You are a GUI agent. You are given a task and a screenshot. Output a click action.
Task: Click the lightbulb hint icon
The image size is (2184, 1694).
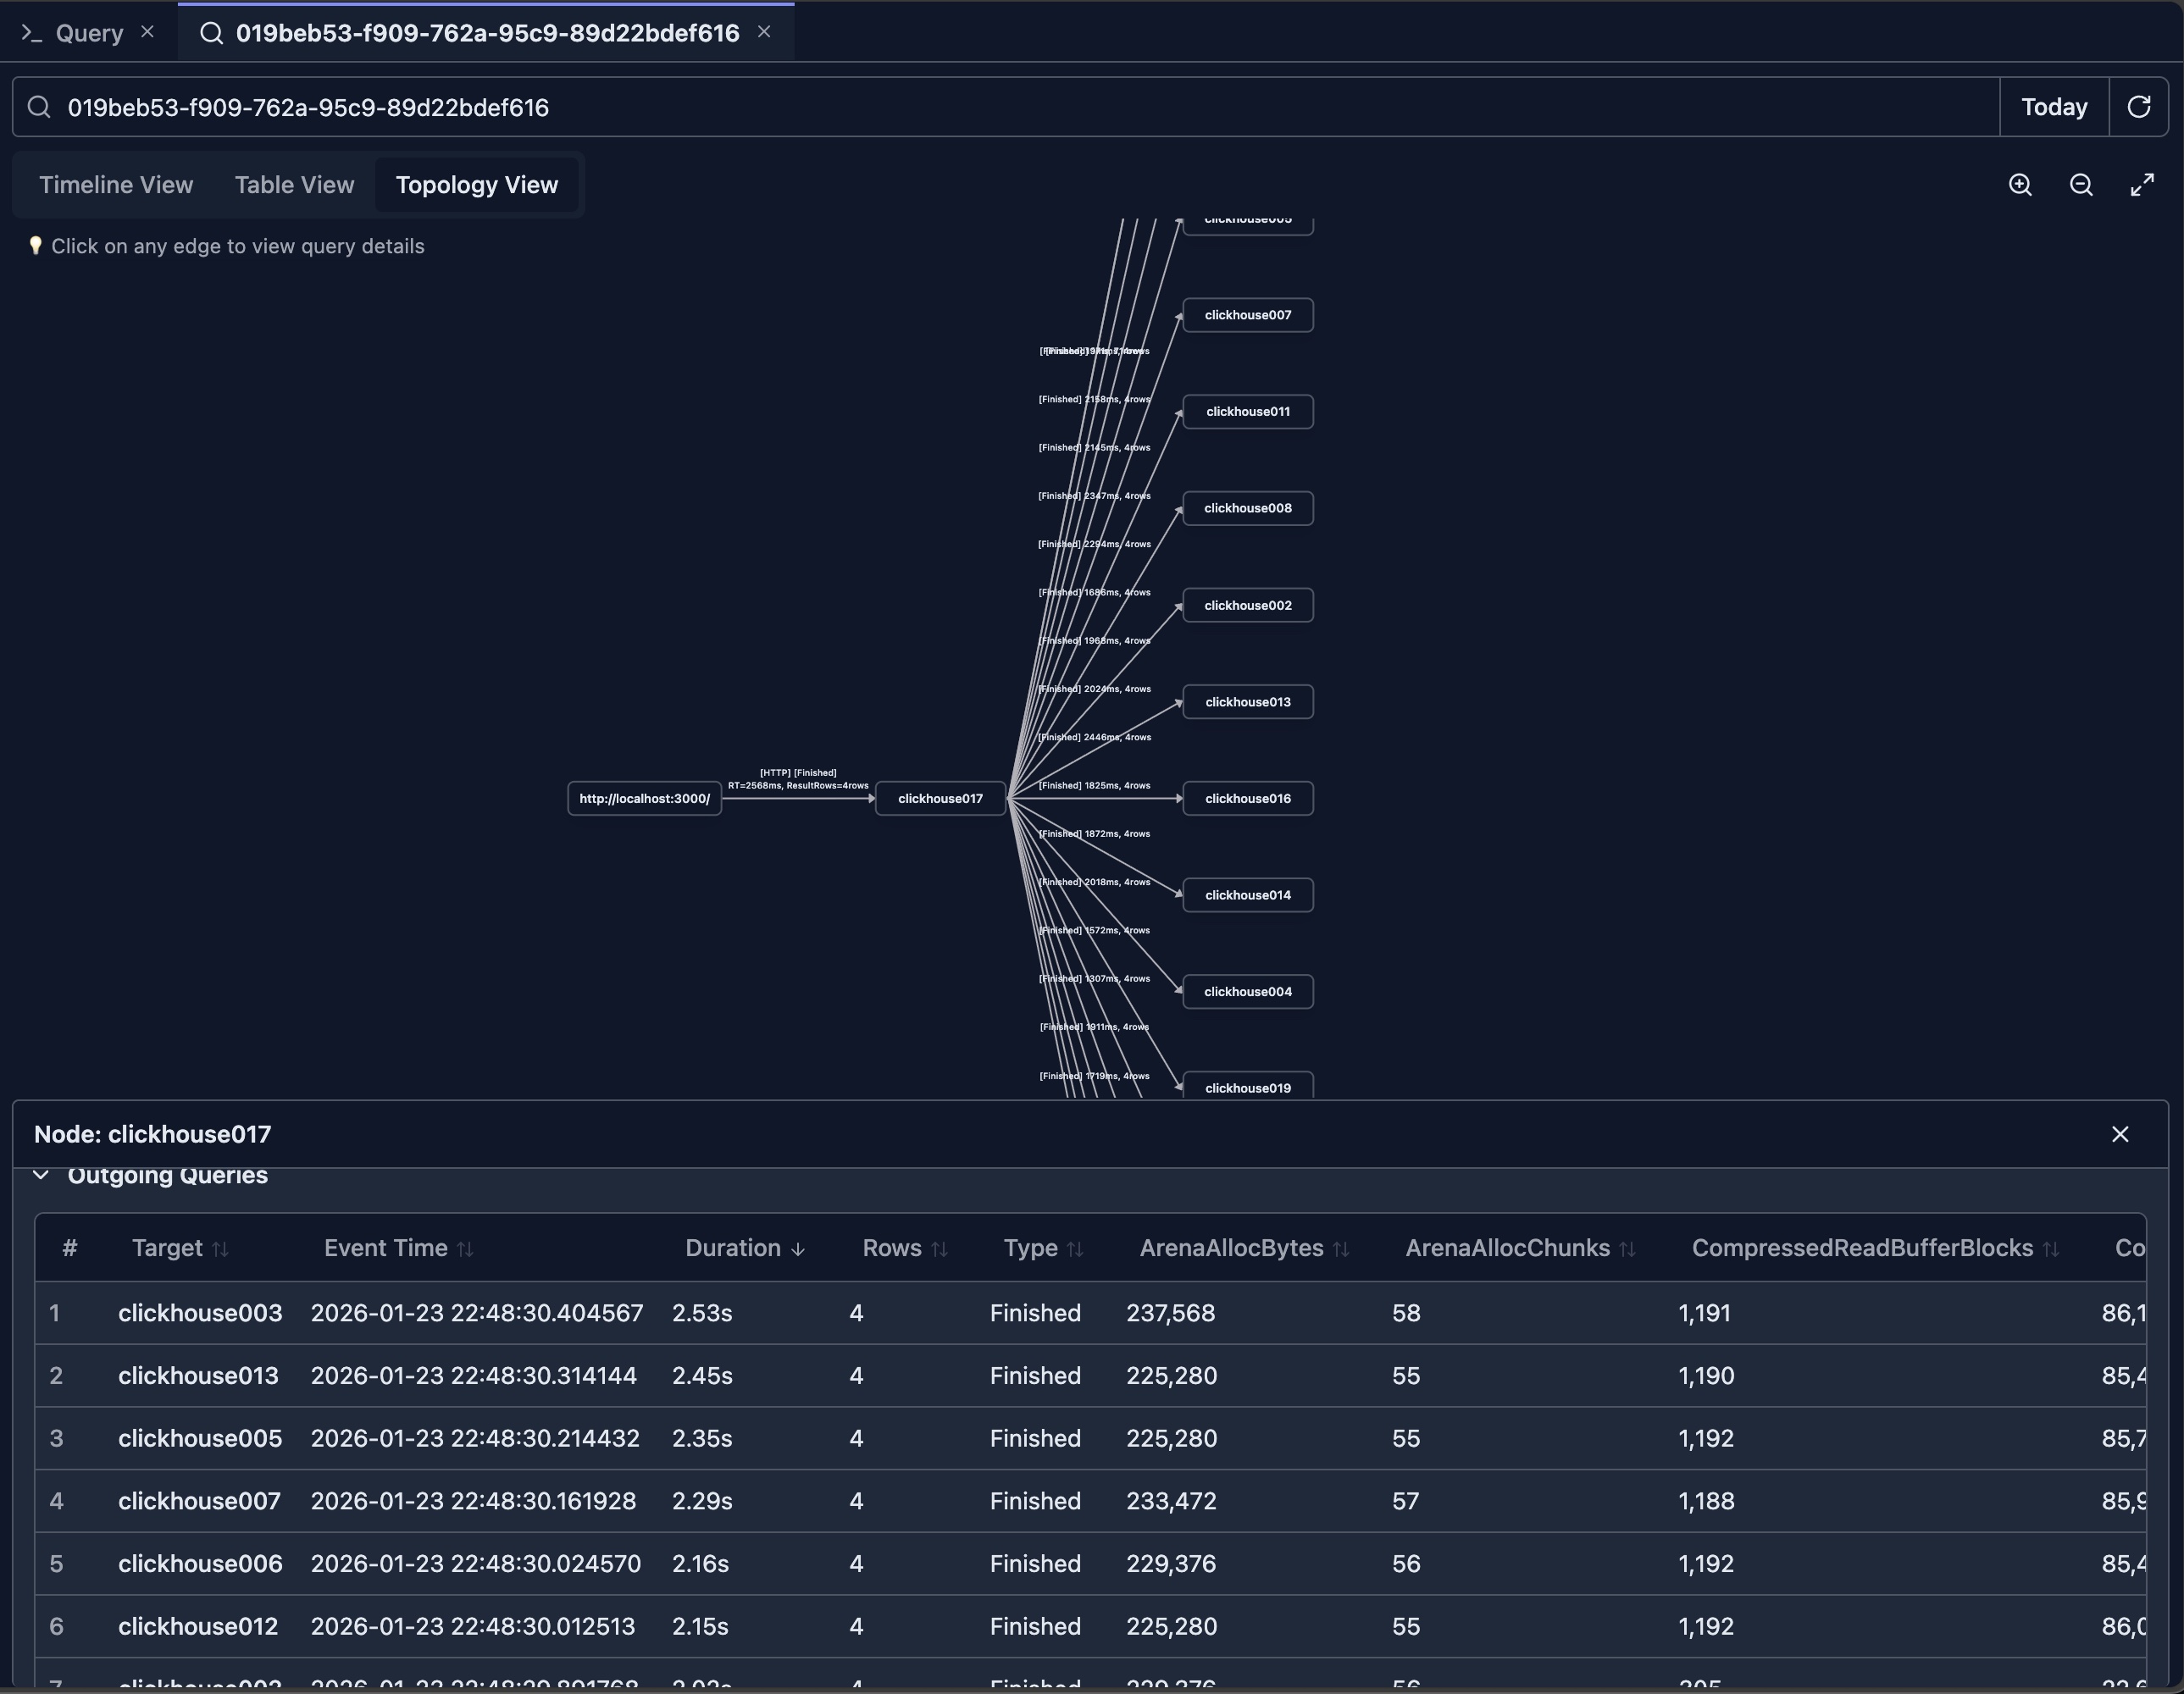(x=36, y=246)
